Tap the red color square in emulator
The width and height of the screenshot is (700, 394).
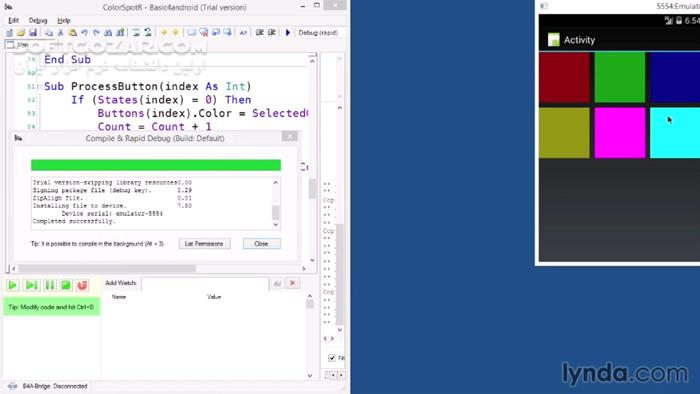point(564,78)
